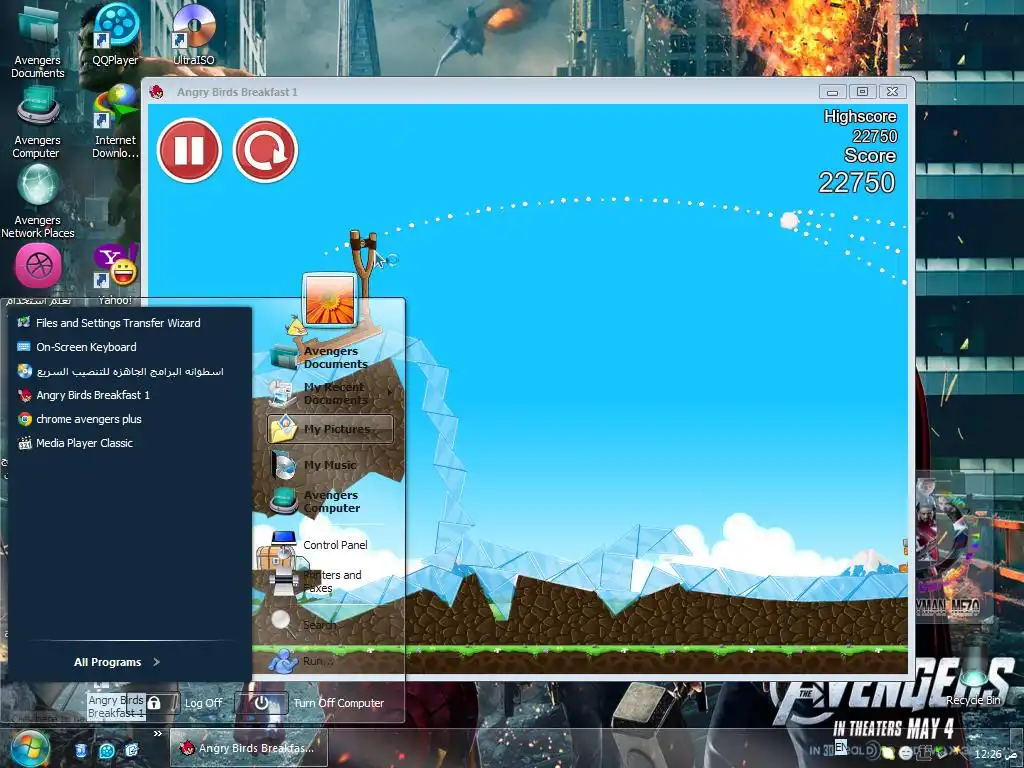1024x768 pixels.
Task: Open Avengers Documents desktop icon
Action: click(x=38, y=40)
